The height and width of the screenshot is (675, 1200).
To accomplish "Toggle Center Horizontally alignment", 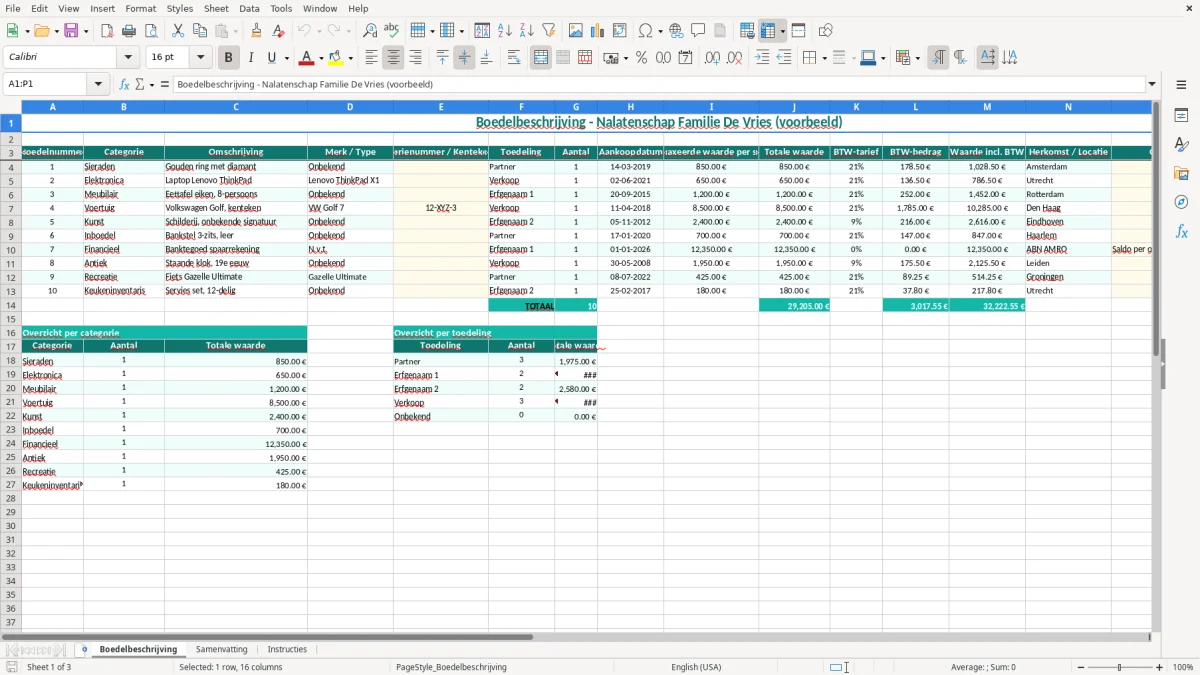I will point(394,58).
